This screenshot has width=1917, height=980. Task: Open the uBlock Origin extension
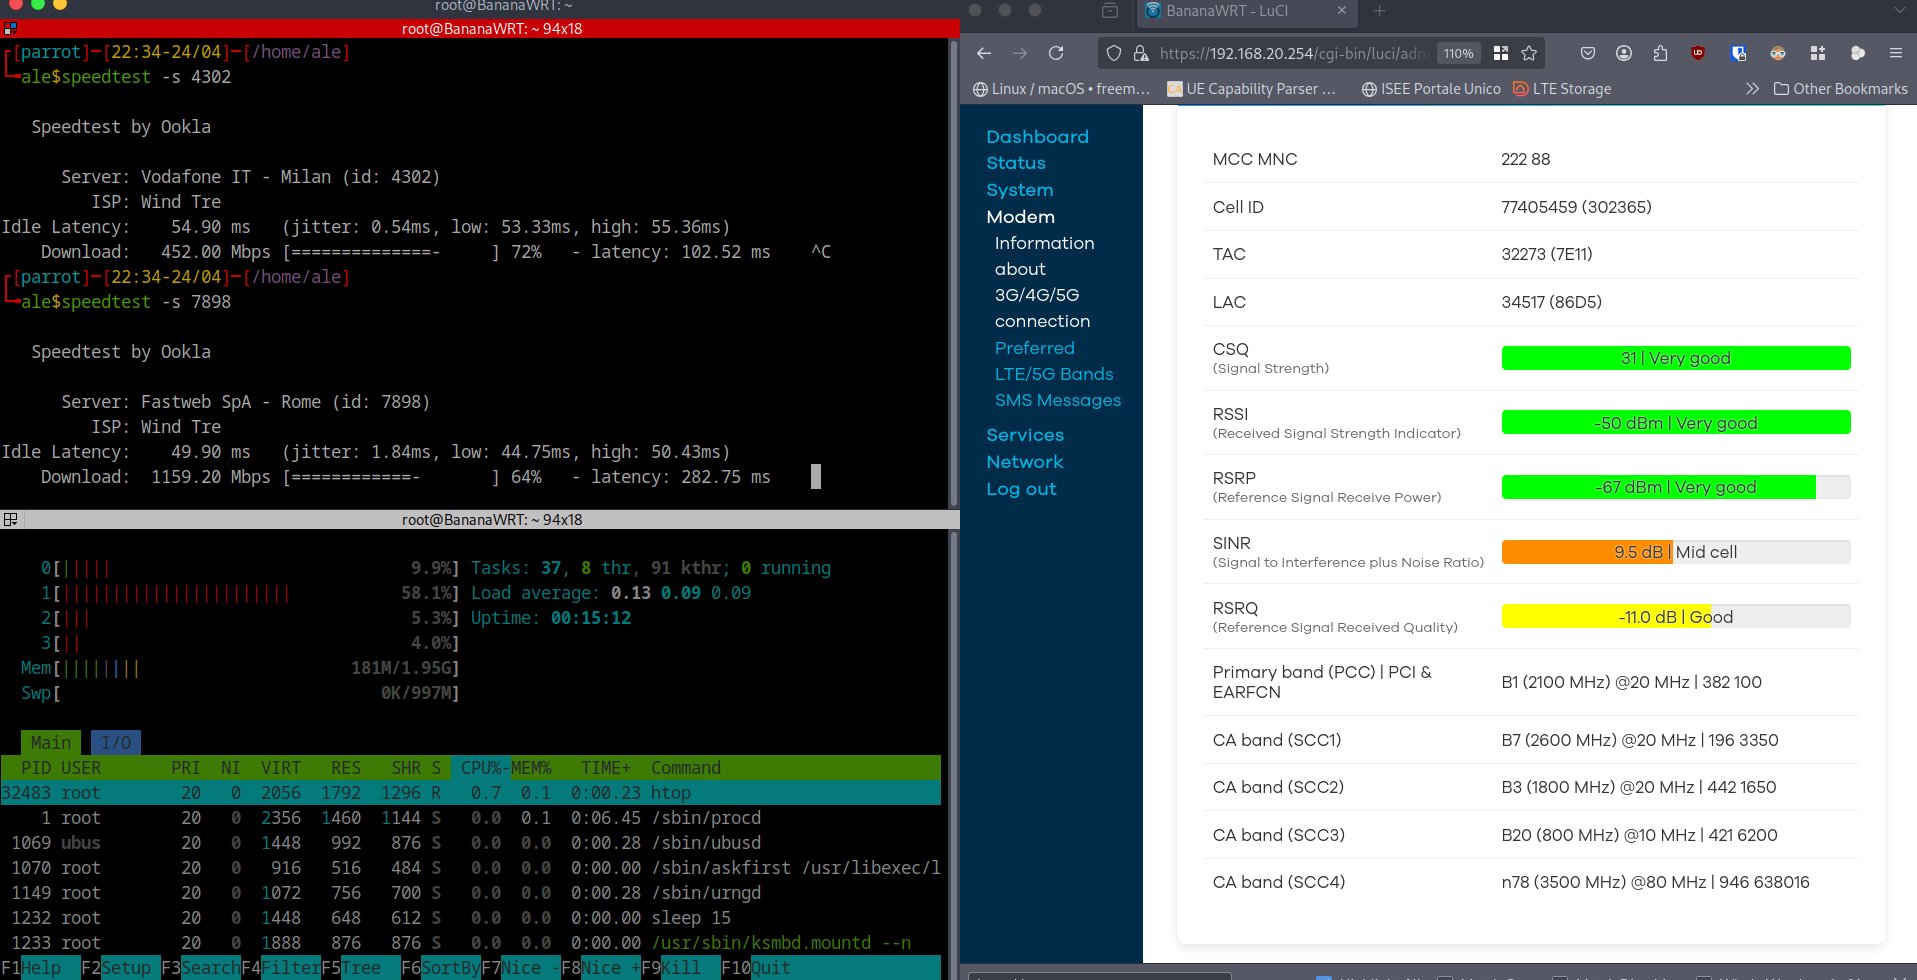[x=1698, y=53]
